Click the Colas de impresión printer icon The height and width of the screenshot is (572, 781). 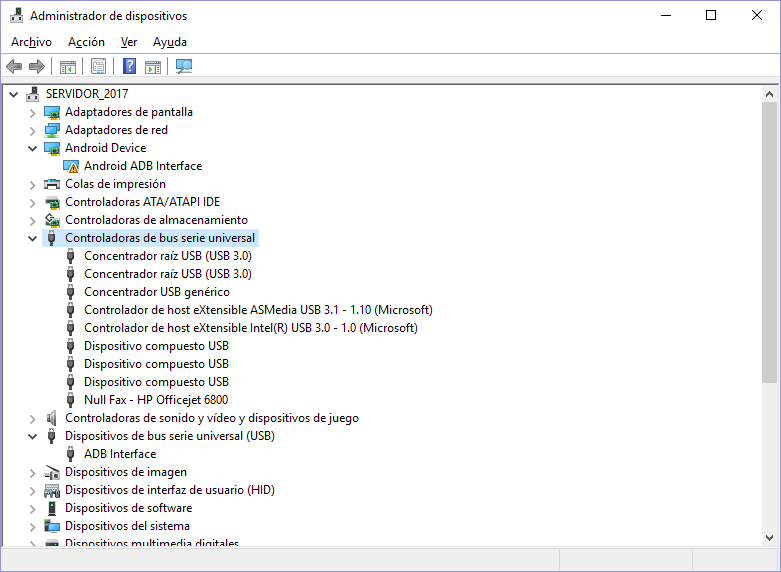52,184
